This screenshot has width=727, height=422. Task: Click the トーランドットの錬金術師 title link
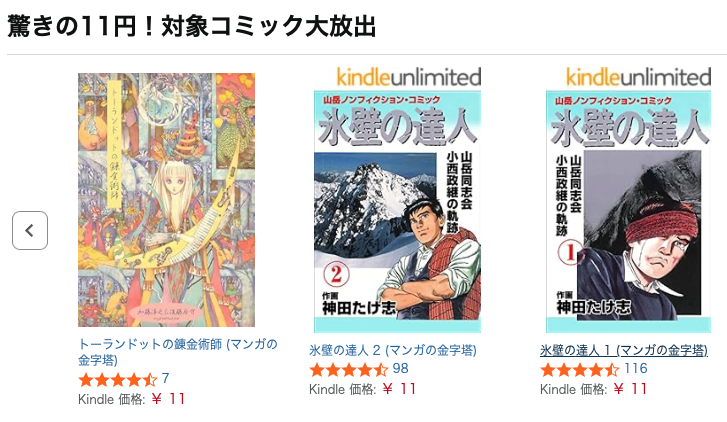point(178,352)
